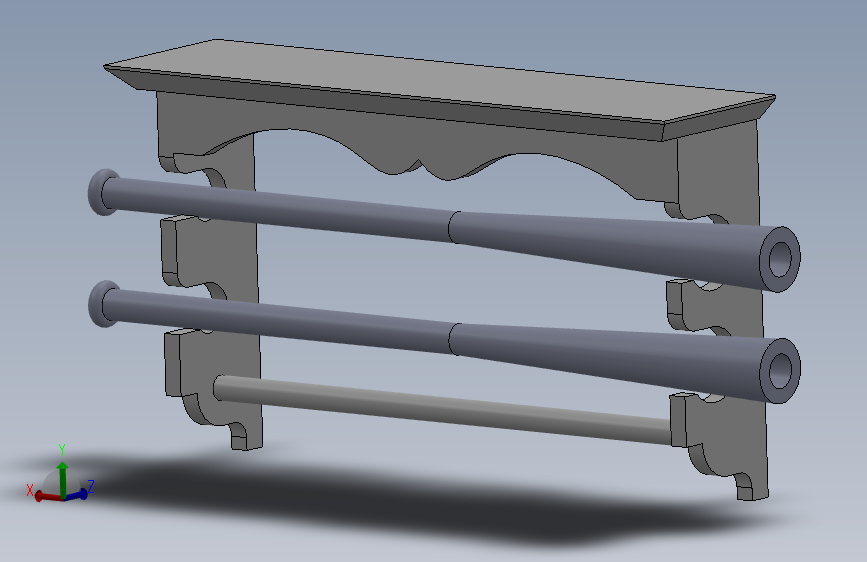Click the red X axis of the orientation triad

[48, 497]
